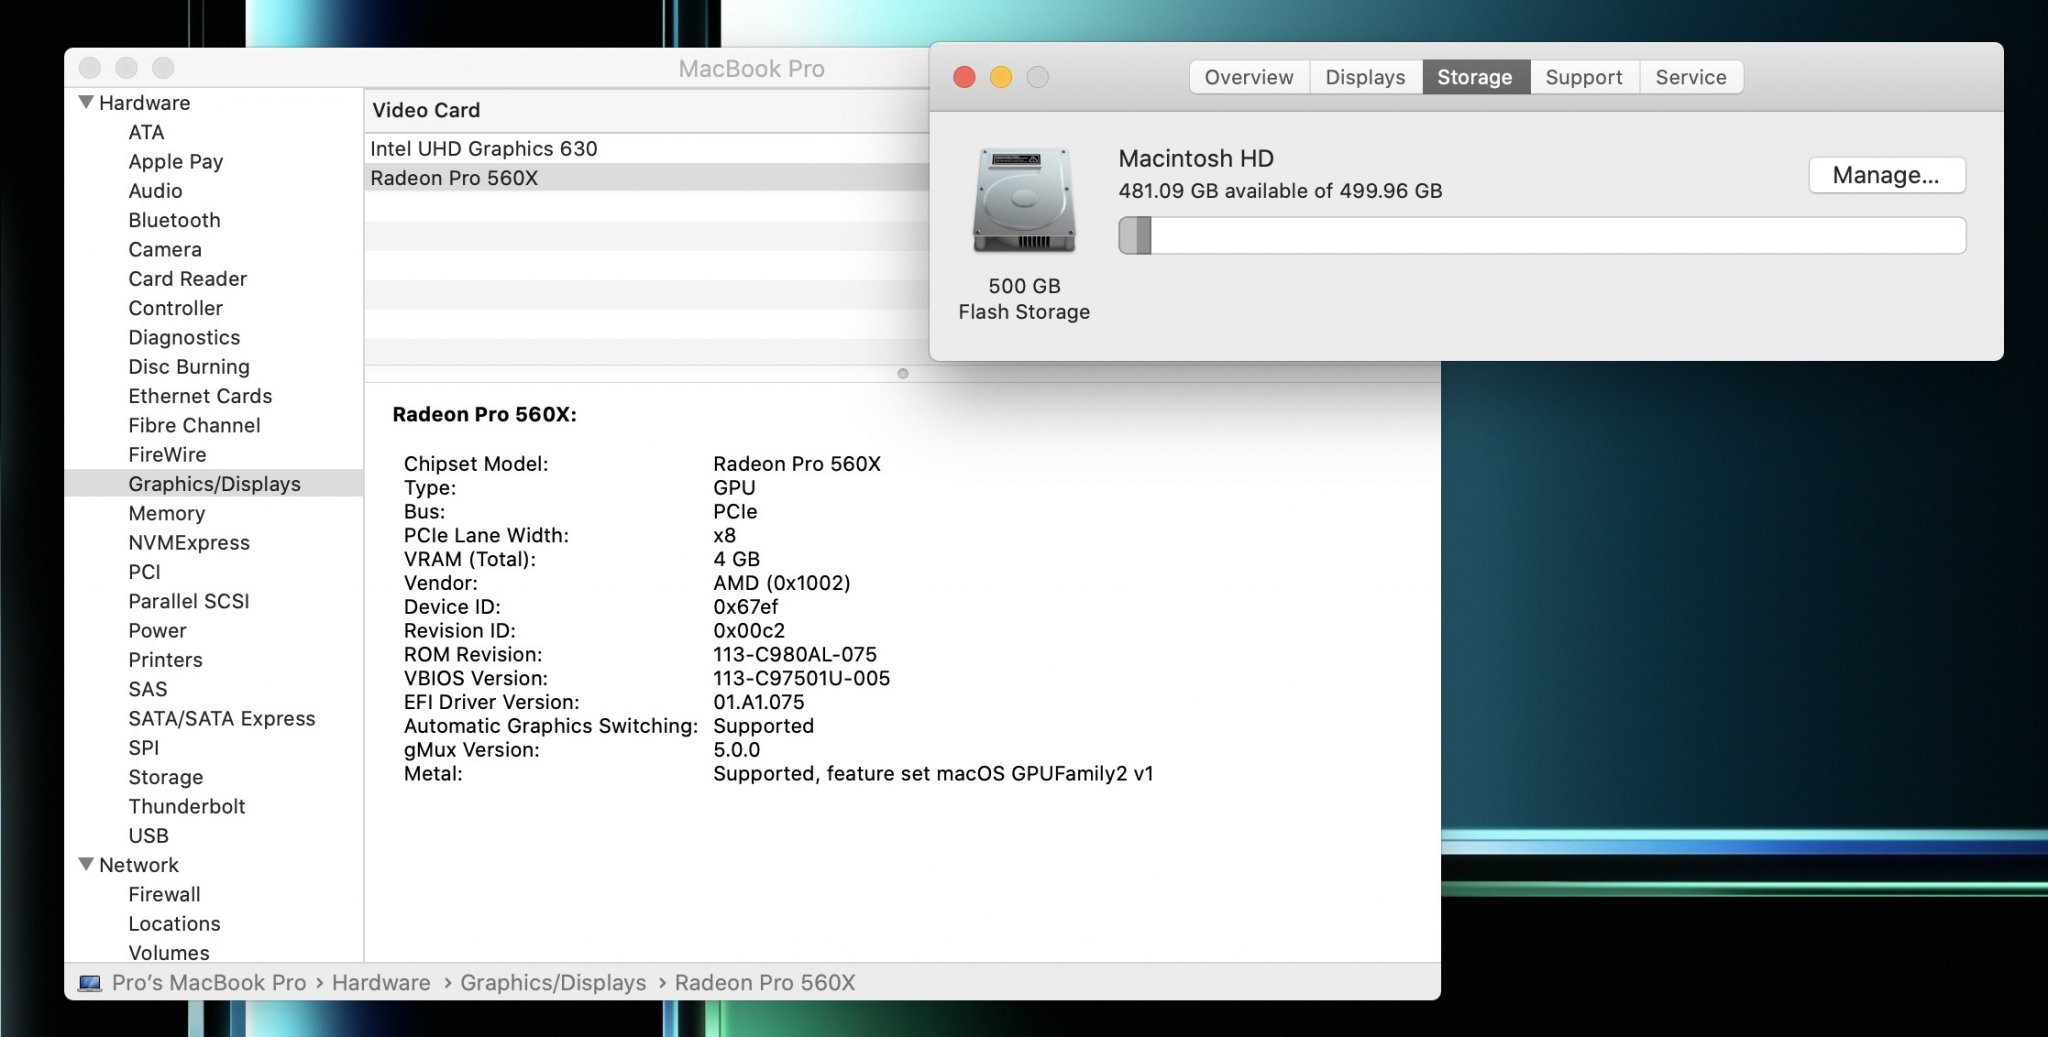
Task: Select ATA in the sidebar
Action: pos(146,132)
